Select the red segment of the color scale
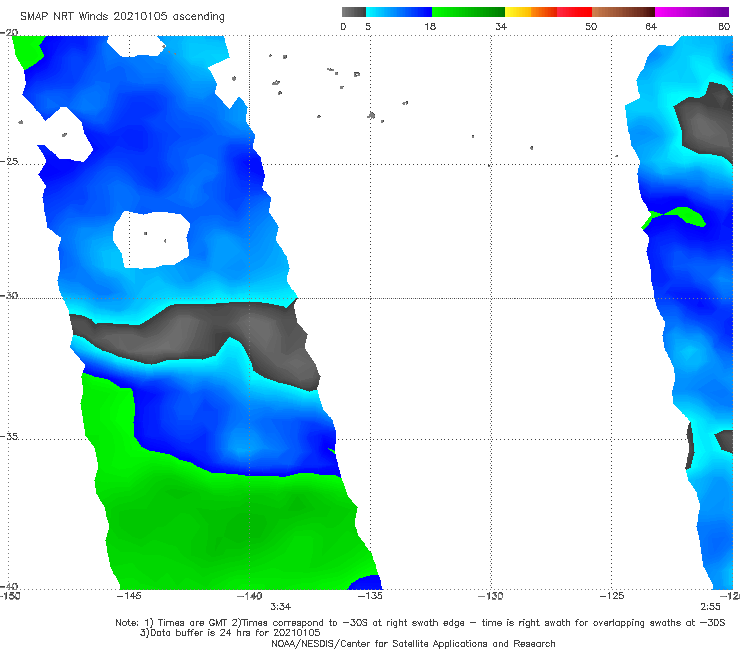This screenshot has height=650, width=740. 574,12
